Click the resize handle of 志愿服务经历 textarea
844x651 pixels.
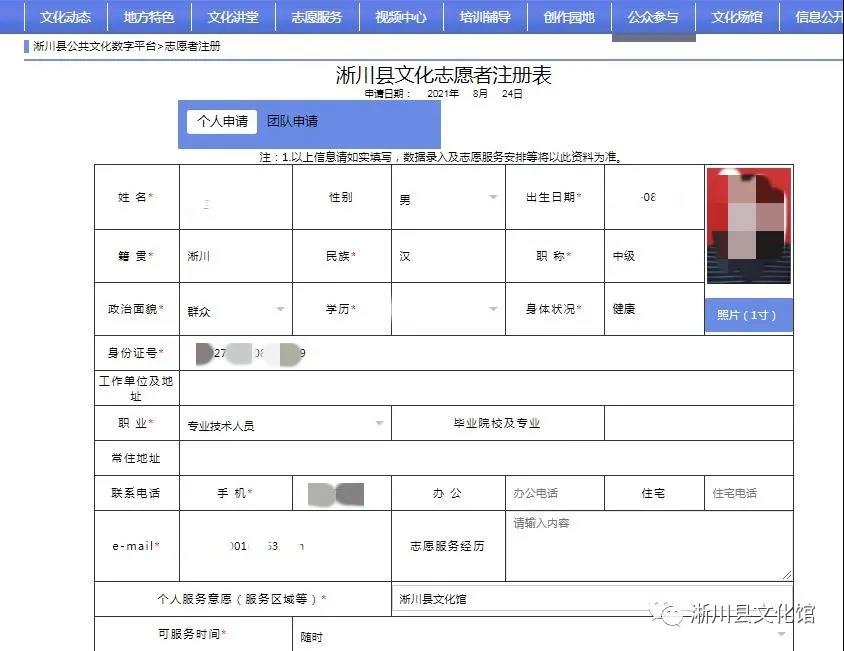(787, 575)
